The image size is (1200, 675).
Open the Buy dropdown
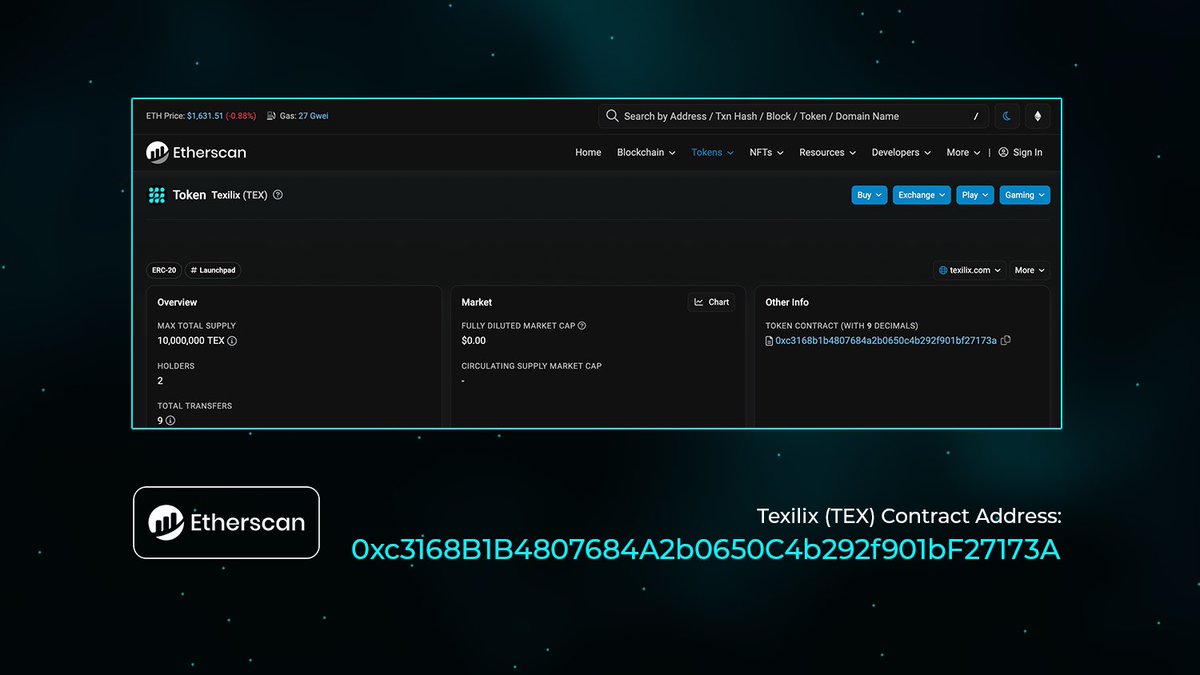click(x=870, y=195)
